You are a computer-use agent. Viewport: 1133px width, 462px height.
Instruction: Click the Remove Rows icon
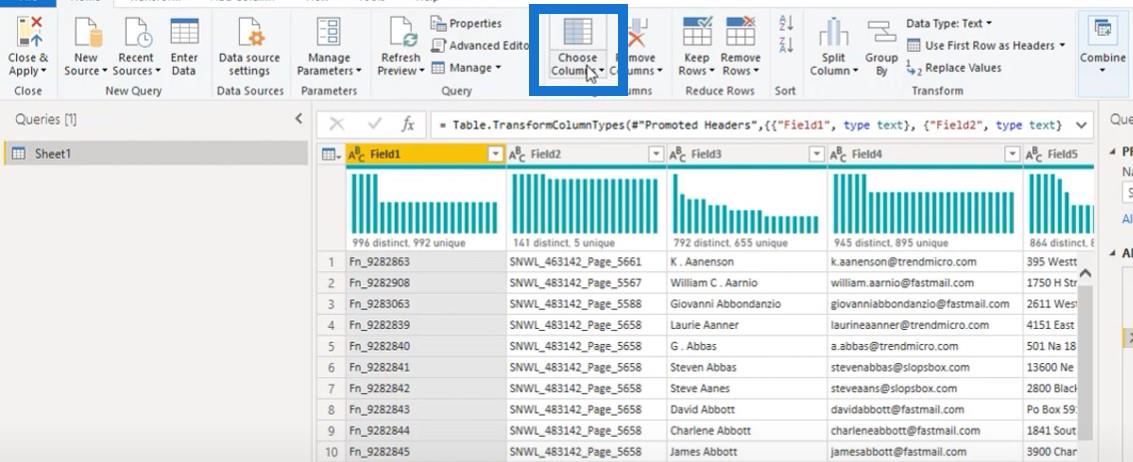741,31
